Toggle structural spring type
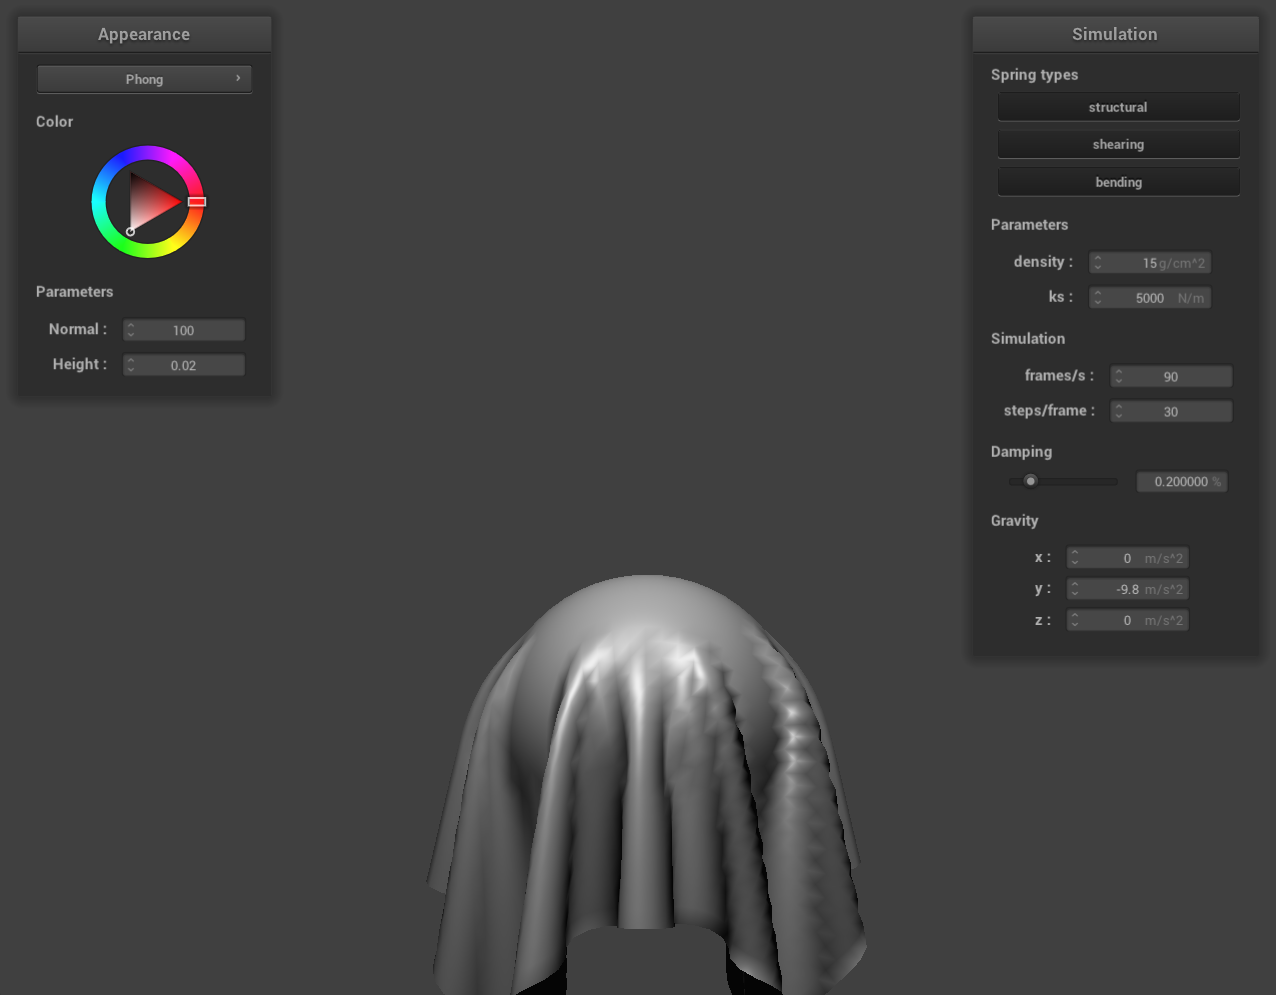 (x=1118, y=107)
